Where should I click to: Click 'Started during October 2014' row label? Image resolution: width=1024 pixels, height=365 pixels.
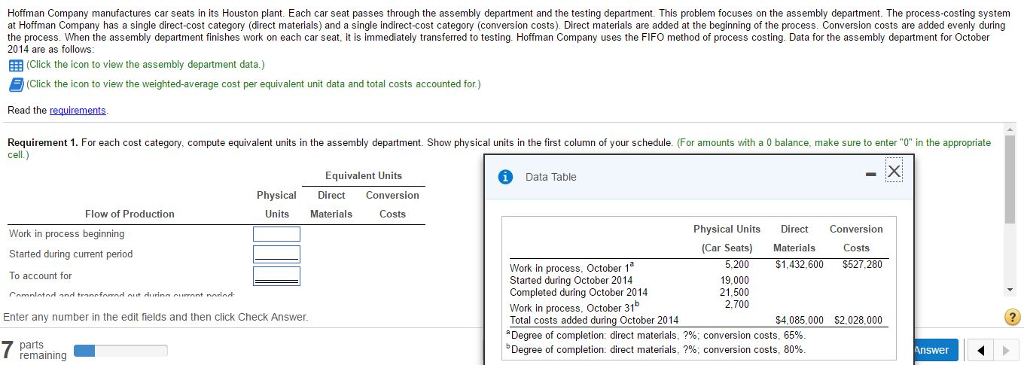click(x=571, y=280)
